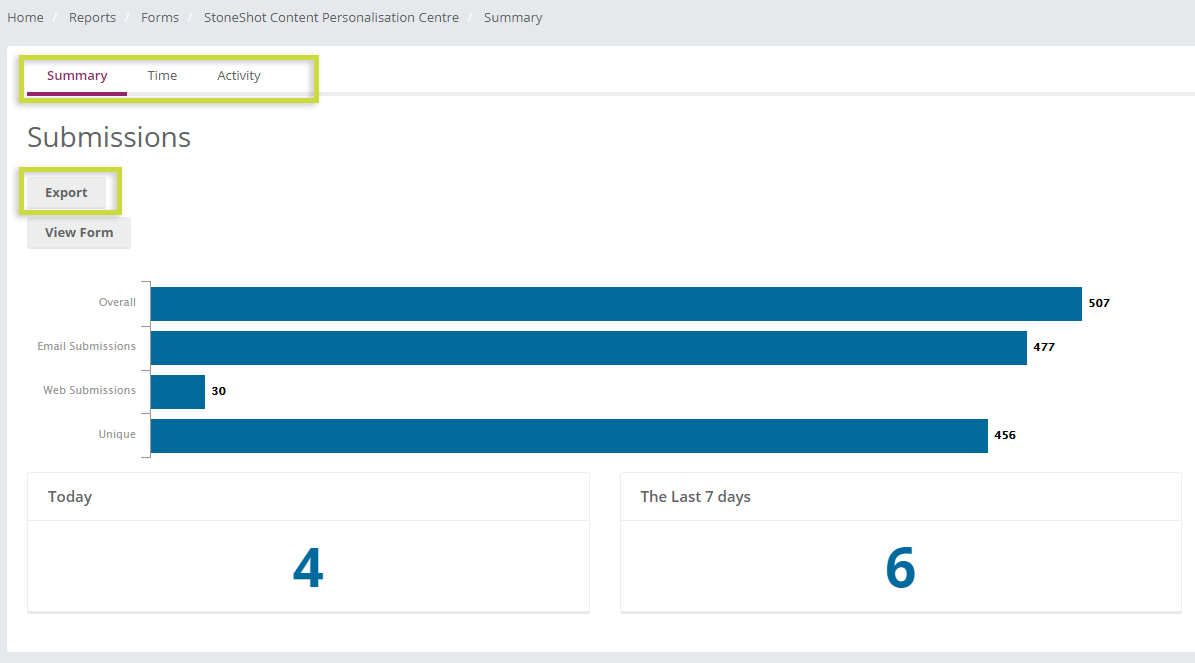
Task: Open Reports breadcrumb link
Action: point(92,18)
